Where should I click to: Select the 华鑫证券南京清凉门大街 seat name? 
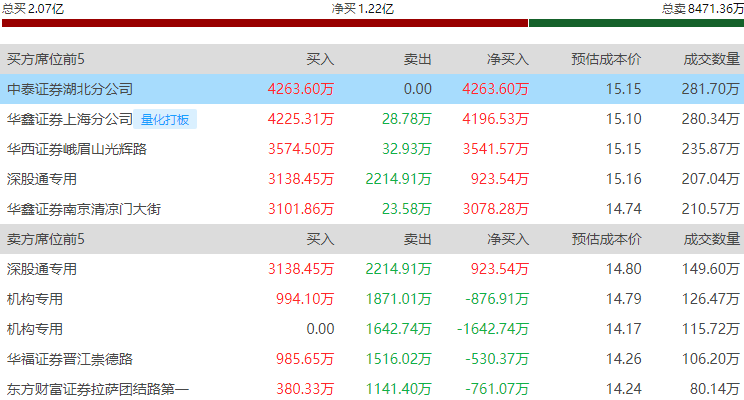[84, 209]
